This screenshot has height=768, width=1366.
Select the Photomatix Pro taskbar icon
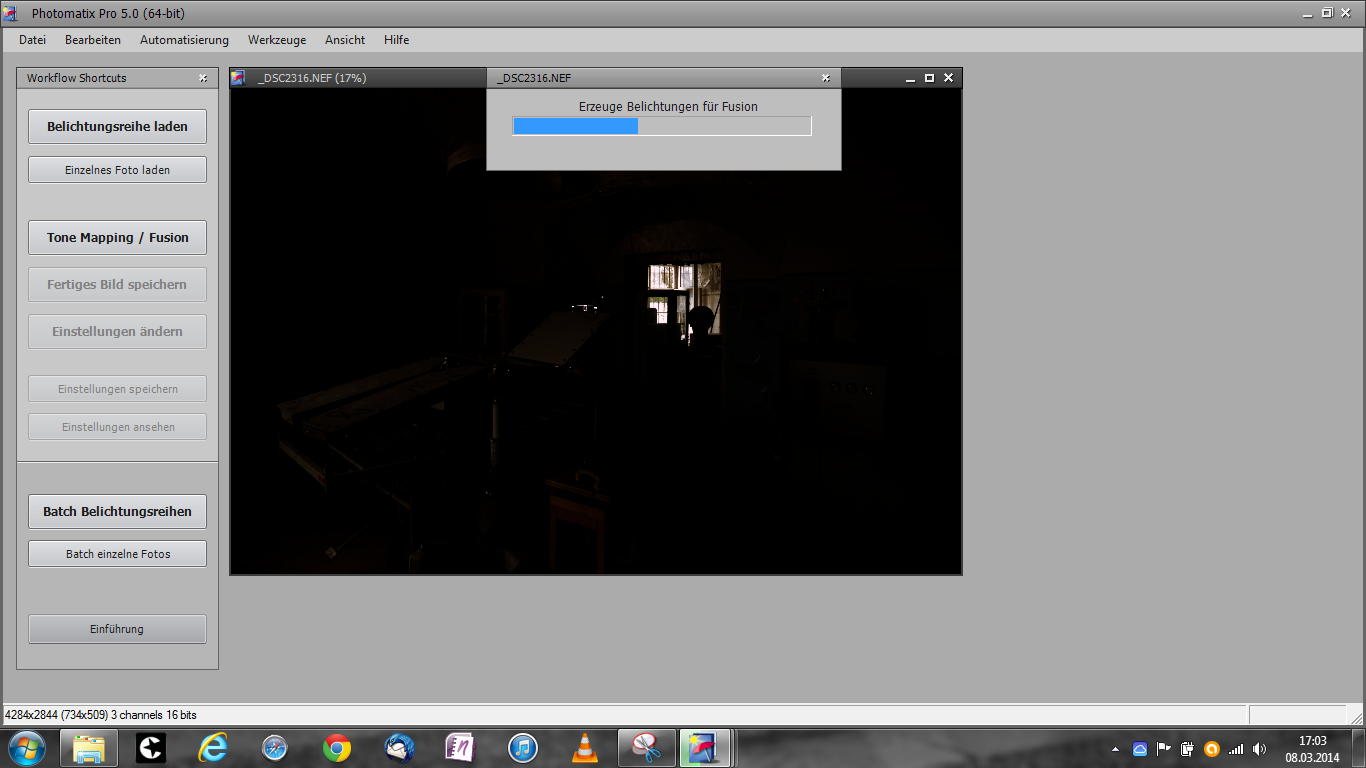706,747
